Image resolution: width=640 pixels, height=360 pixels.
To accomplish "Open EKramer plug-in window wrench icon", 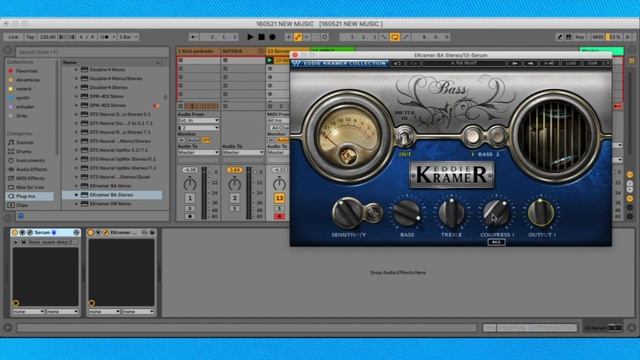I will coord(105,232).
